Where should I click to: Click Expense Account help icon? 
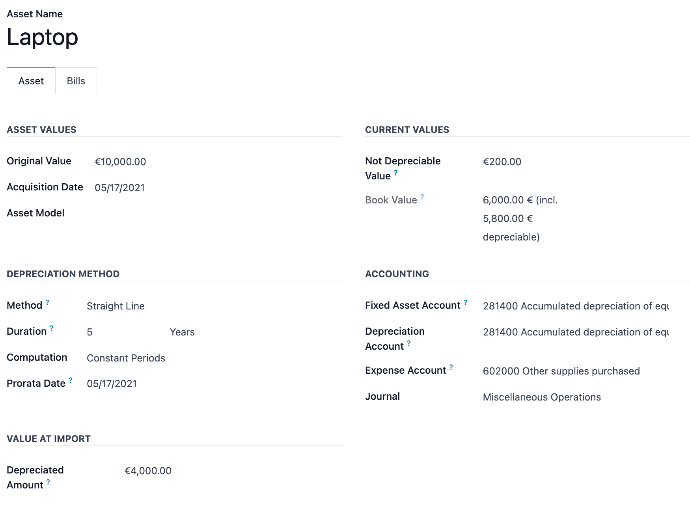[x=451, y=367]
